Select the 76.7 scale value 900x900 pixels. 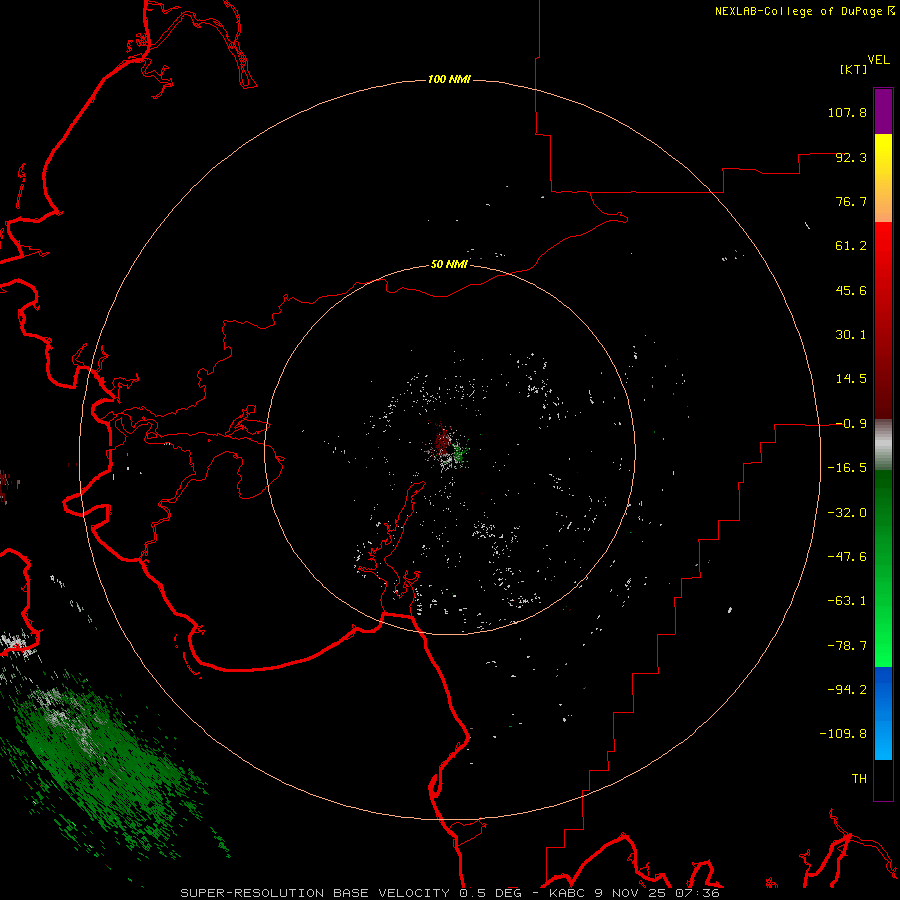(851, 201)
